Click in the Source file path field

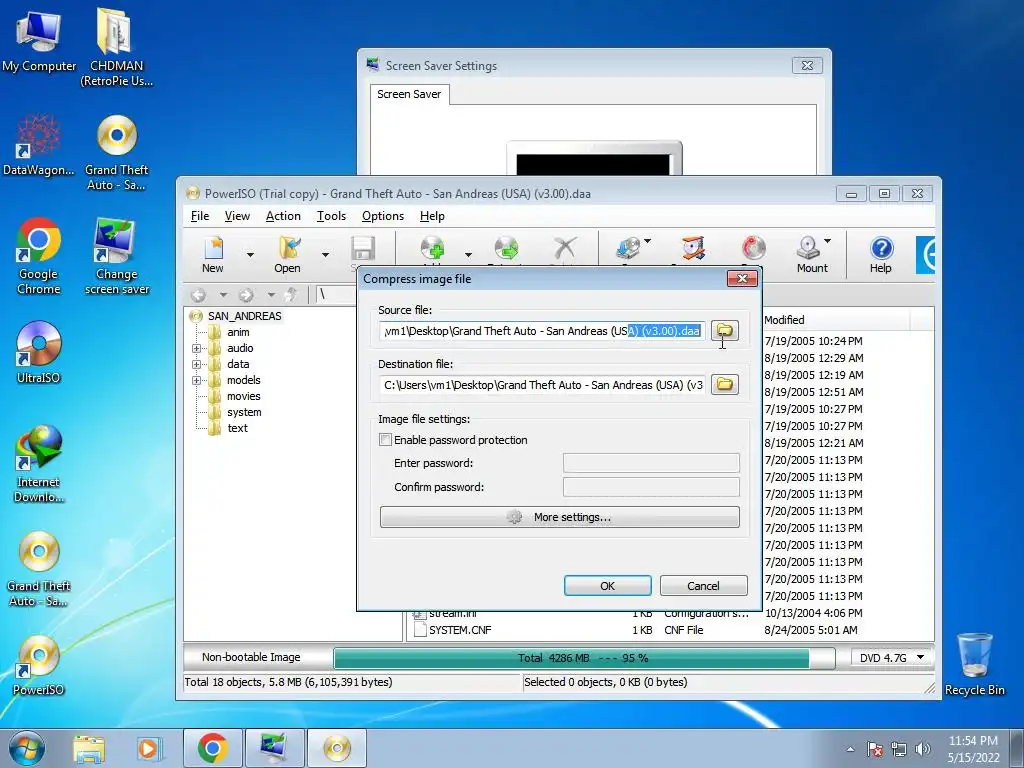point(542,330)
